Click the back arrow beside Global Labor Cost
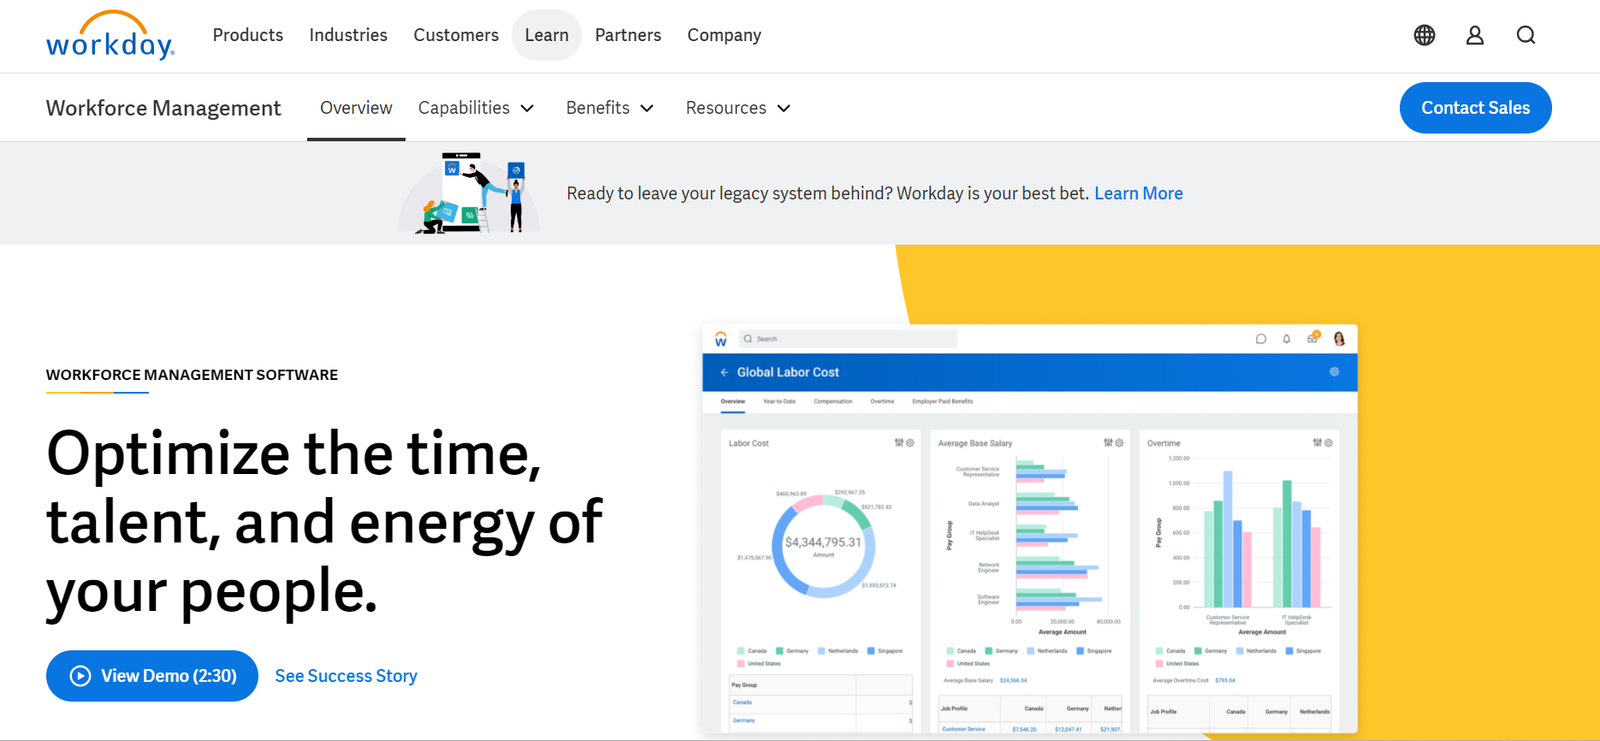 [724, 372]
